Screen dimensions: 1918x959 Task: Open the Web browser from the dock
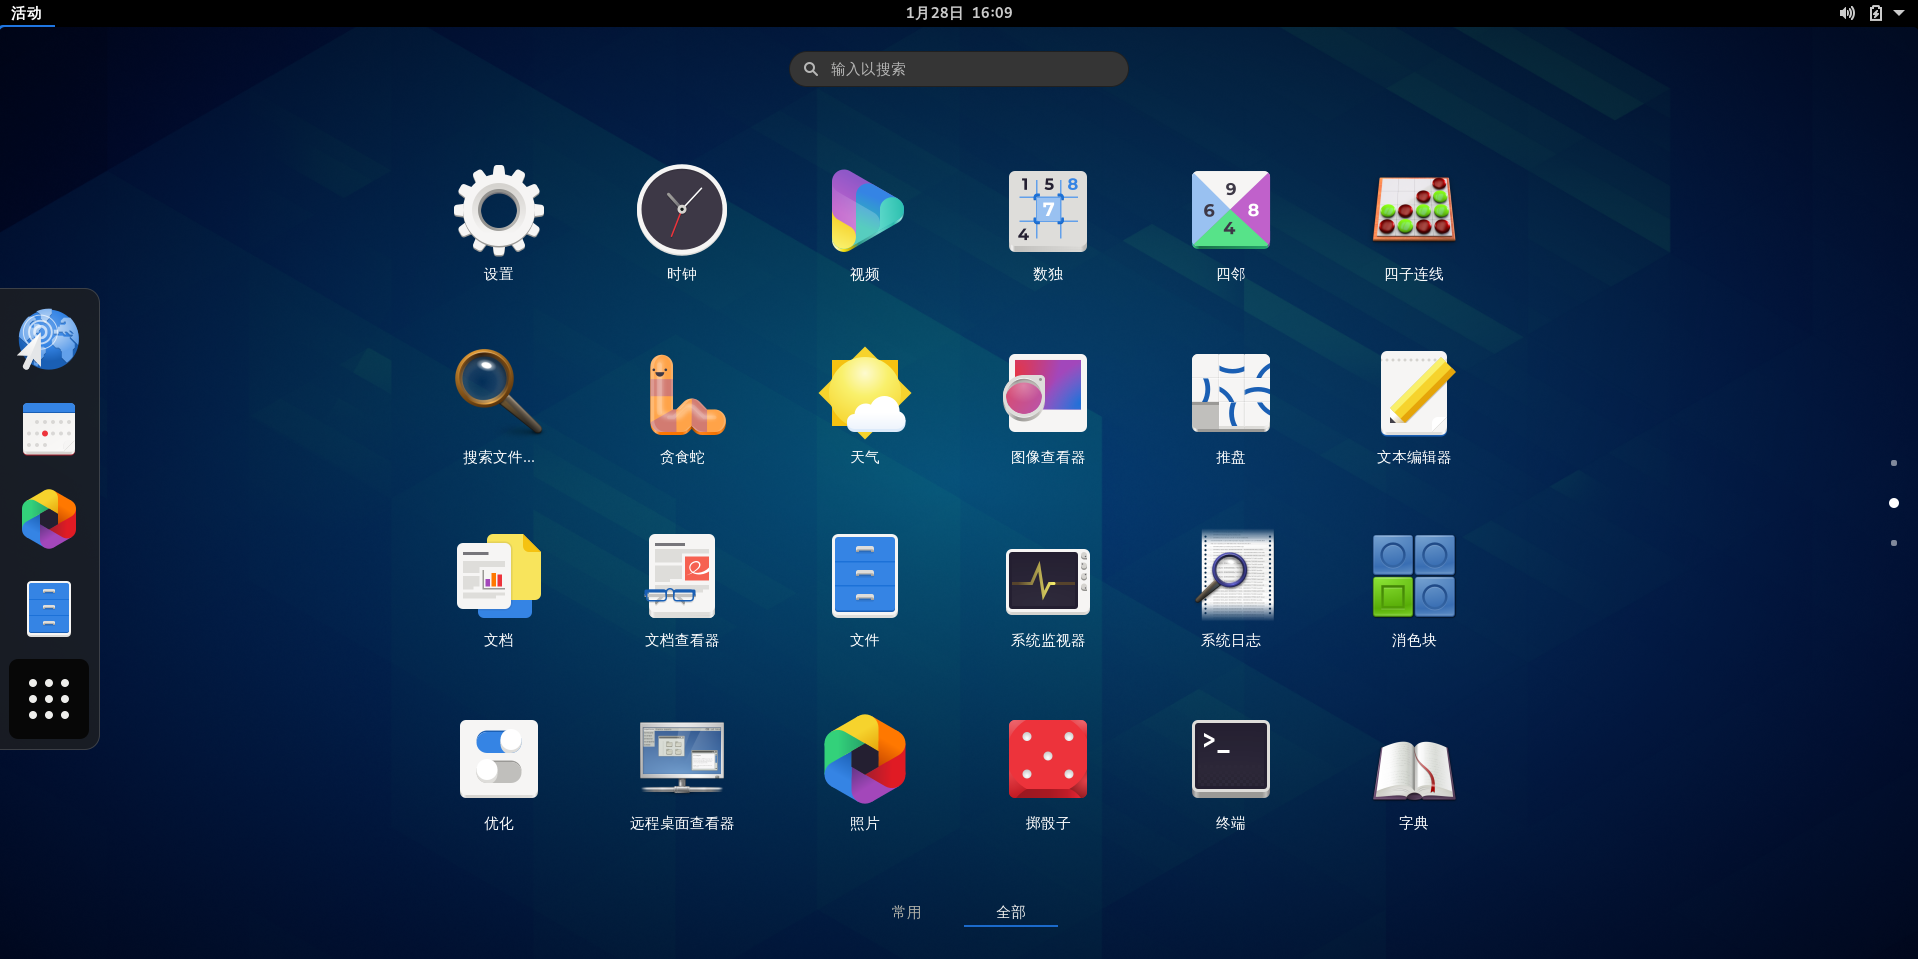pyautogui.click(x=48, y=338)
